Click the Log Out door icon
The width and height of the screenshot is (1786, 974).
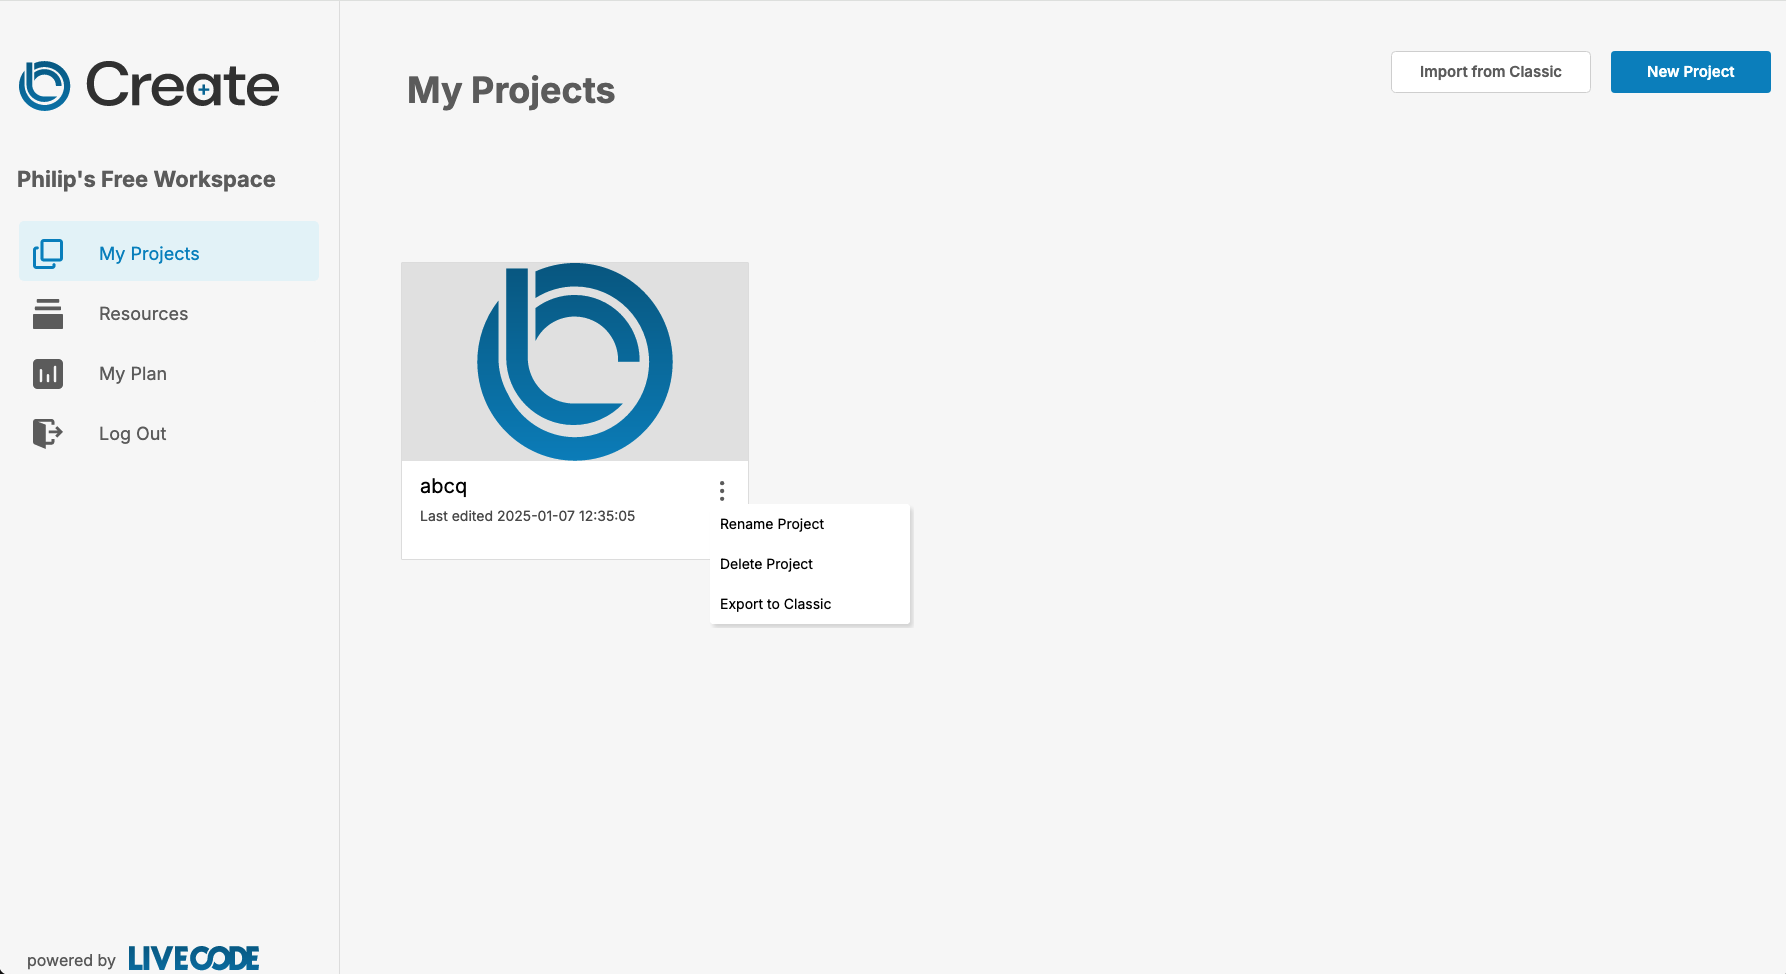(x=48, y=434)
